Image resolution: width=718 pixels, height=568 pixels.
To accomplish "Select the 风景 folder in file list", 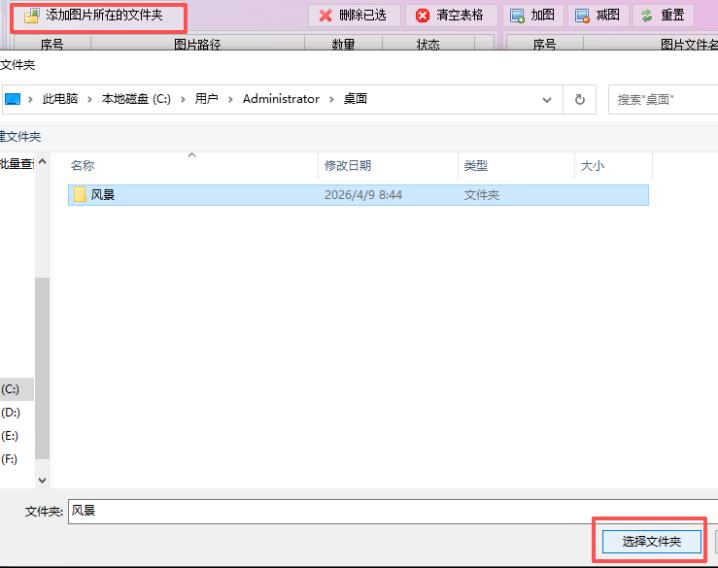I will point(103,195).
